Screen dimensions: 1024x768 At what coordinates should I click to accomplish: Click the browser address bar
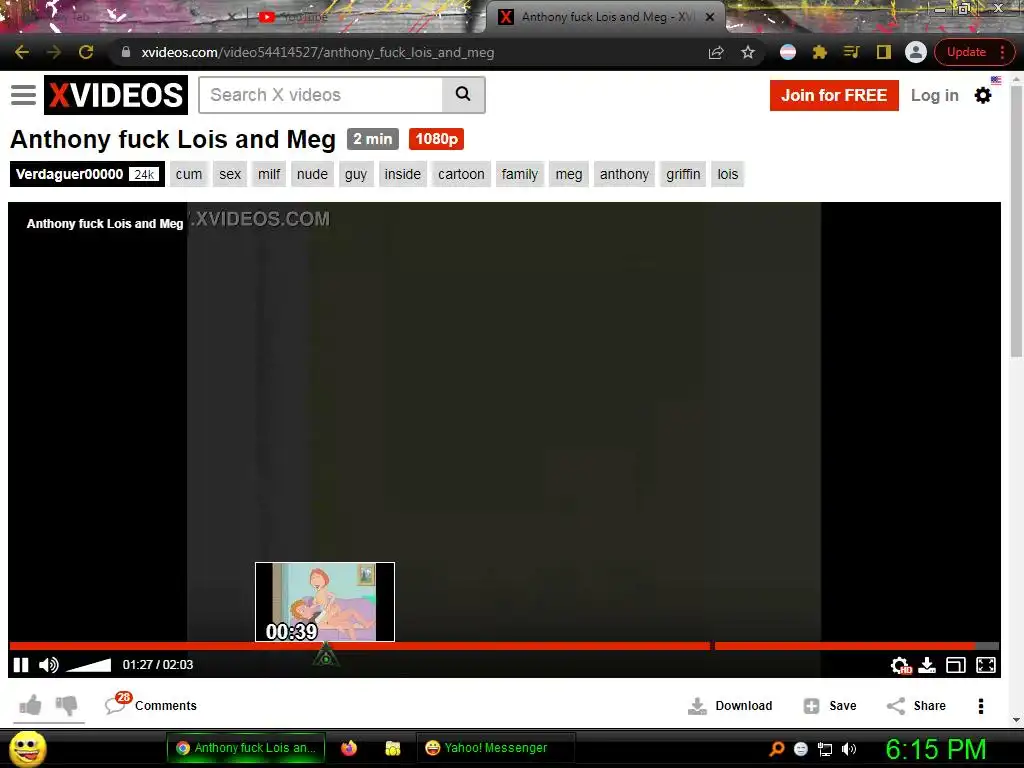418,52
